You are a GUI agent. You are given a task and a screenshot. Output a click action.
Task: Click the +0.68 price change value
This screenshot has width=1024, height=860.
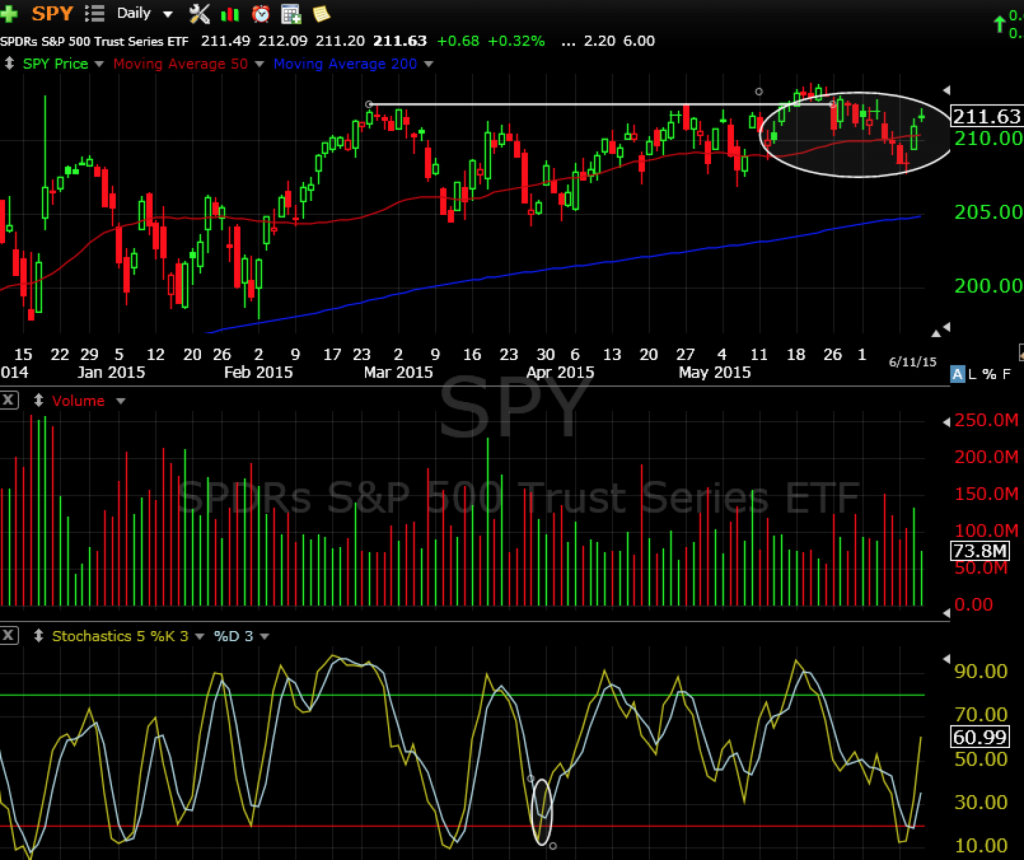click(x=458, y=41)
